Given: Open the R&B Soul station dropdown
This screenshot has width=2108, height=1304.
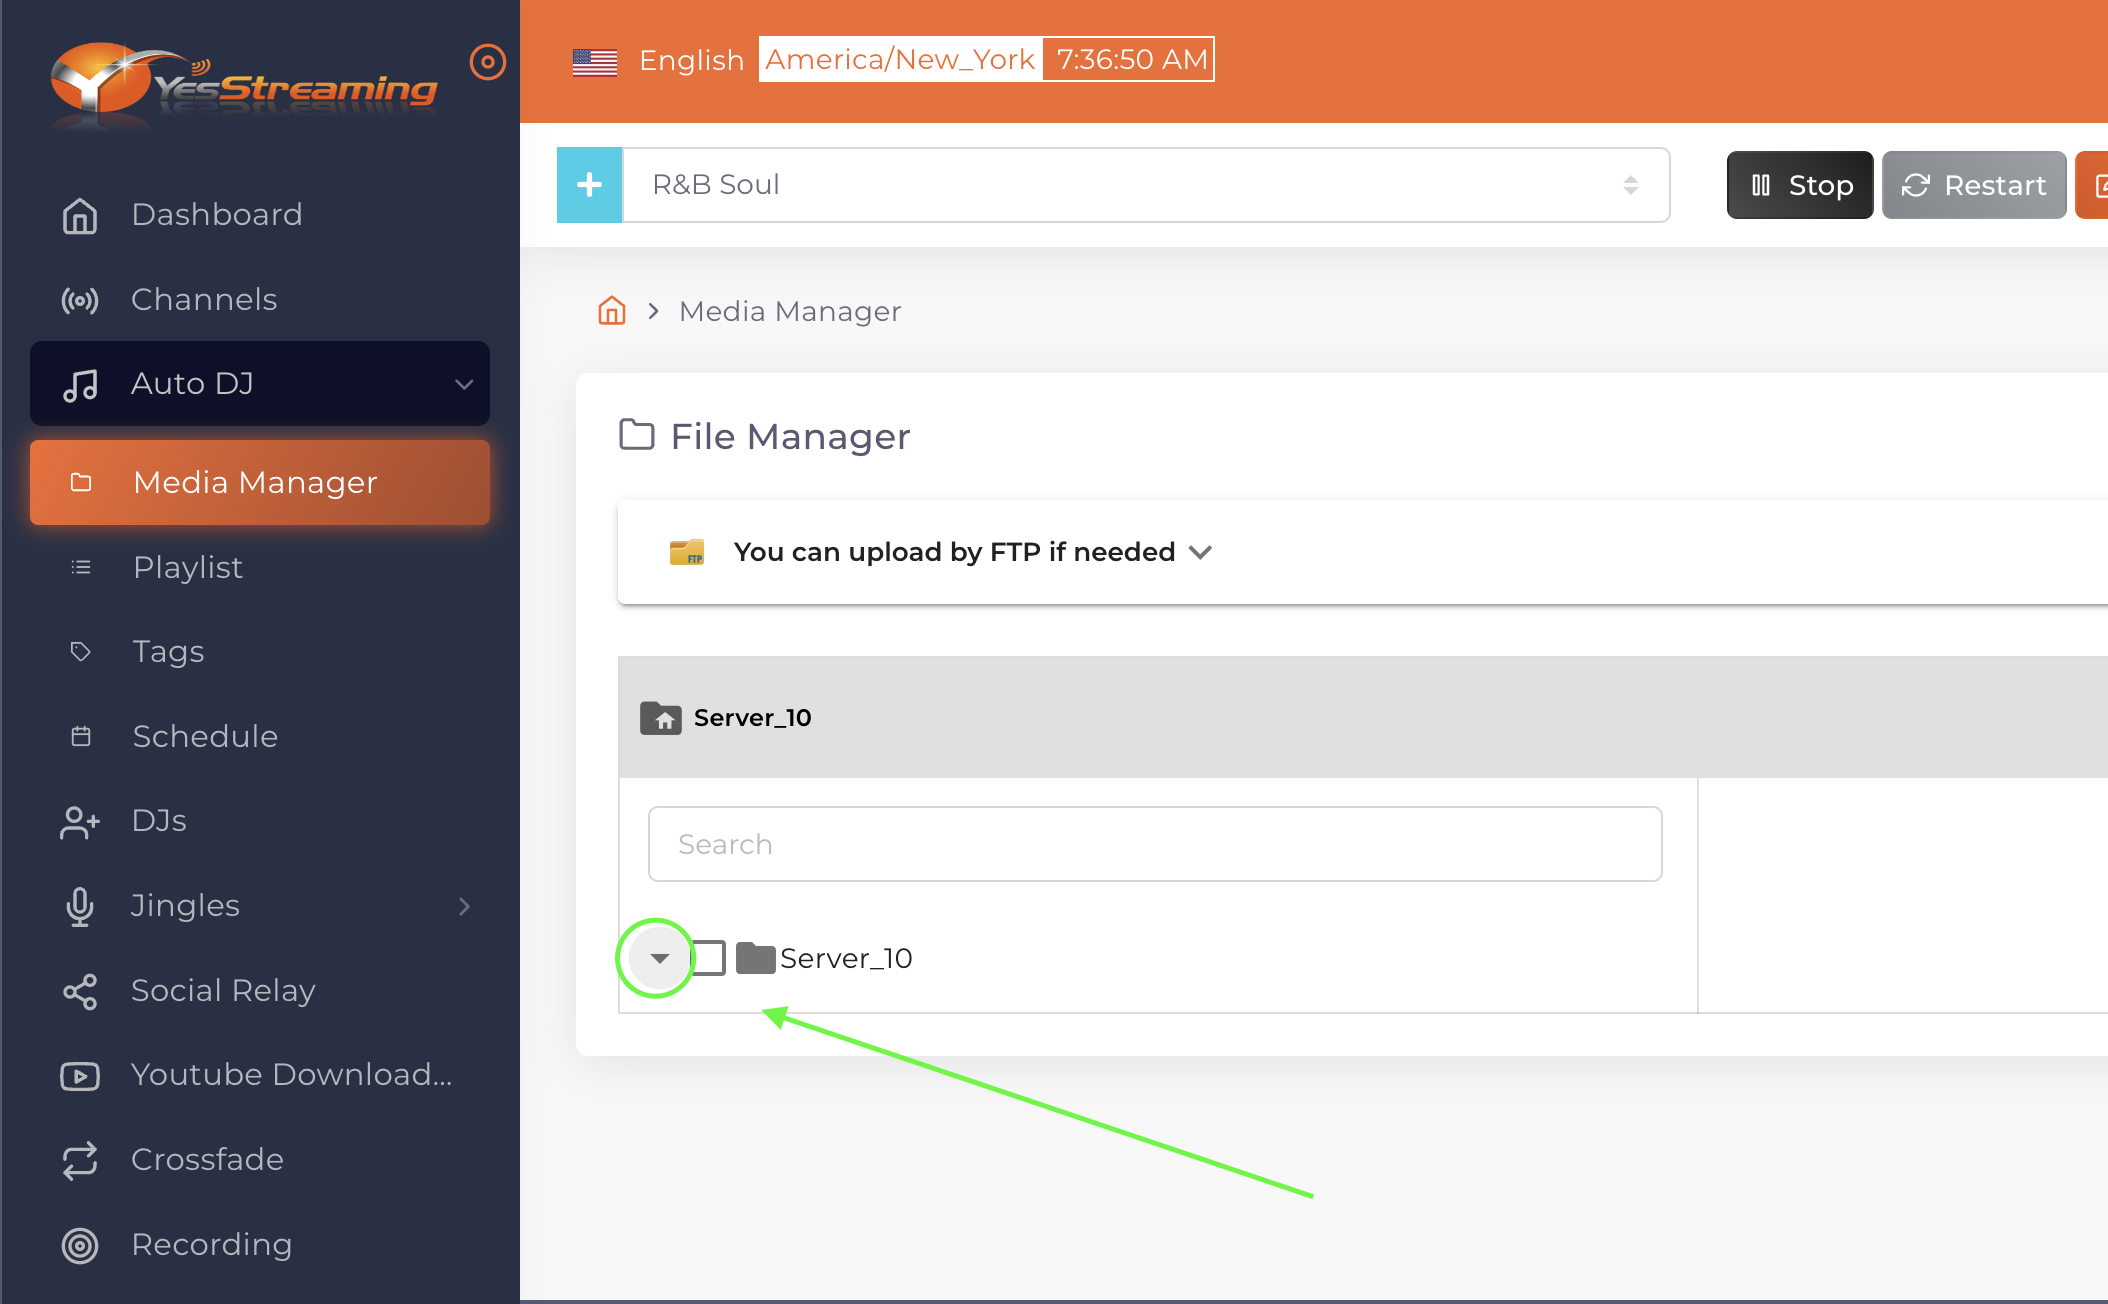Looking at the screenshot, I should pos(1146,185).
